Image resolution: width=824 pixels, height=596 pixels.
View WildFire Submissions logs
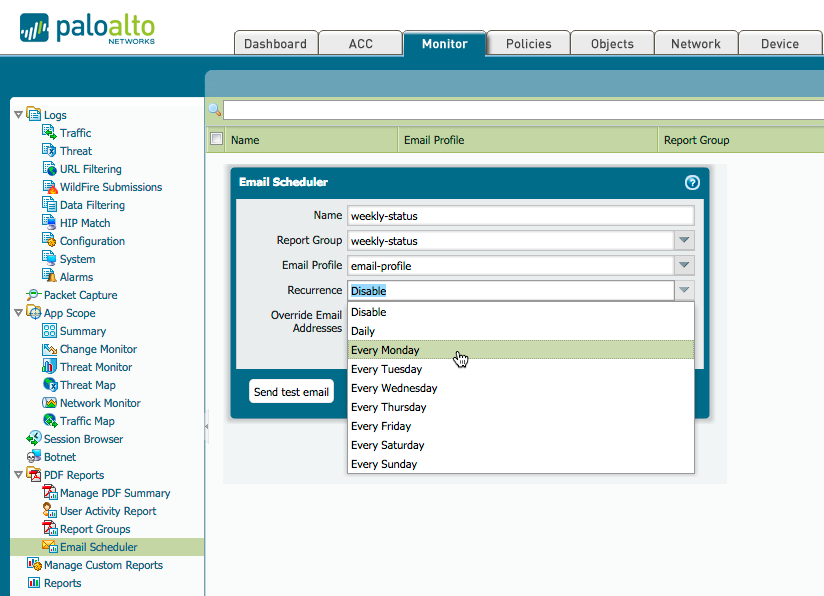[x=105, y=186]
